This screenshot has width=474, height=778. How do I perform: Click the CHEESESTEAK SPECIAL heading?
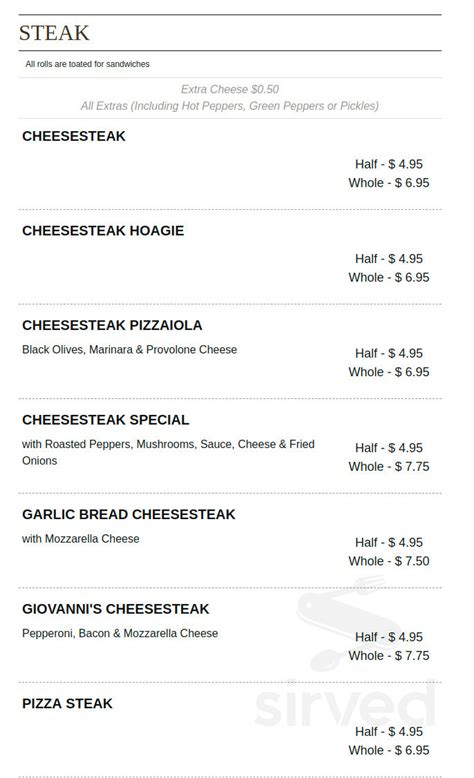point(106,420)
